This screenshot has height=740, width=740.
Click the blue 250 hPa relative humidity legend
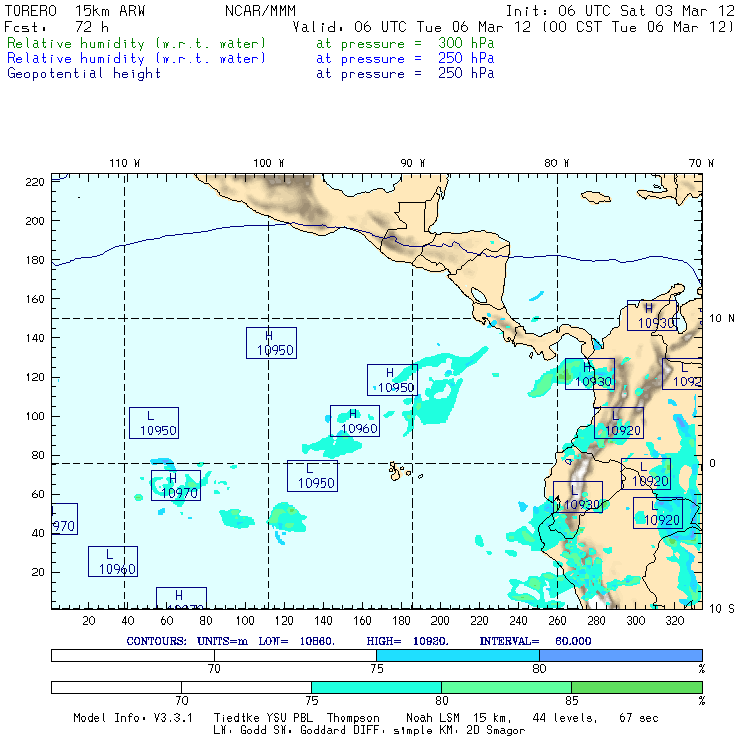click(136, 59)
